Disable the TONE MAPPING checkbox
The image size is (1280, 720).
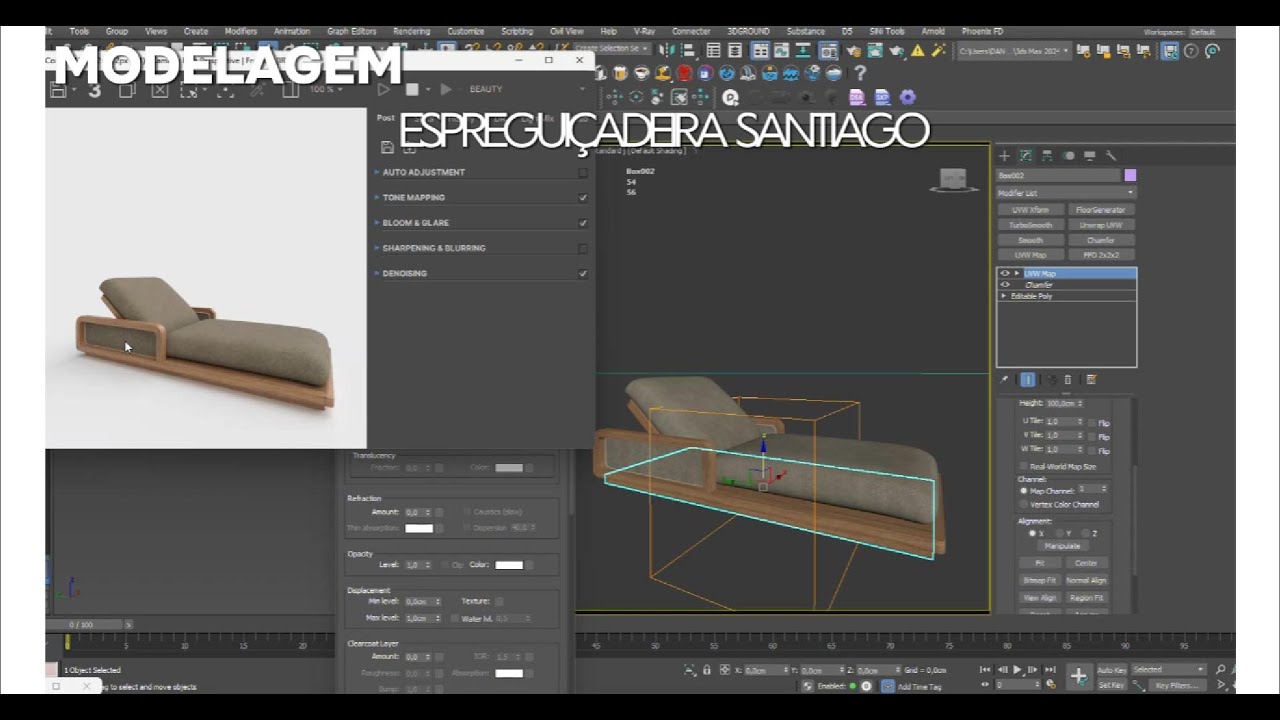583,197
